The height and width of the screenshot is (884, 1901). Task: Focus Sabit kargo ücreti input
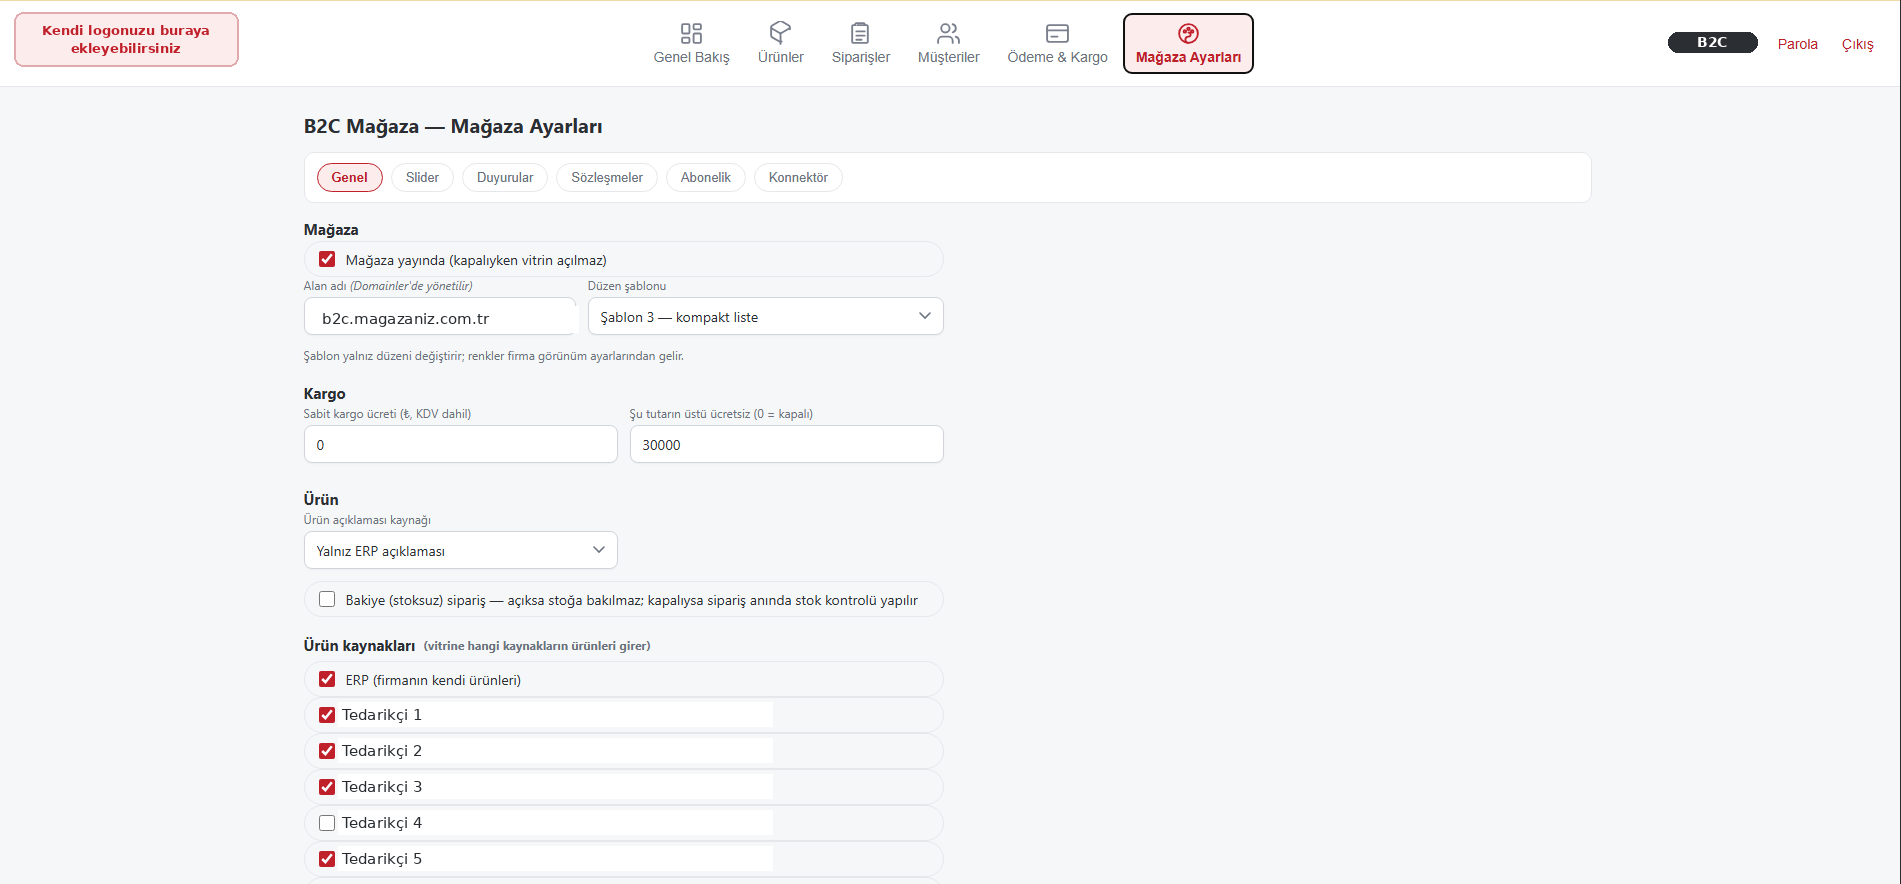tap(460, 444)
